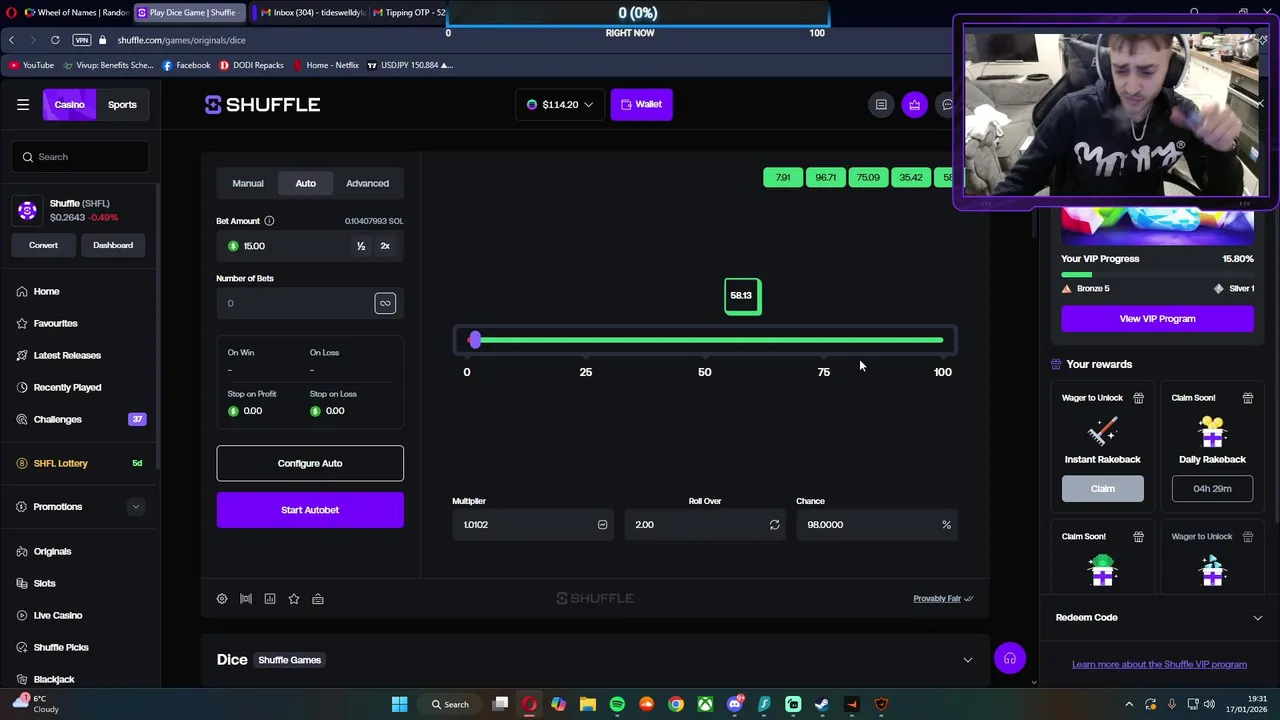Open Learn more about Shuffle VIP link
Image resolution: width=1280 pixels, height=720 pixels.
pyautogui.click(x=1159, y=664)
